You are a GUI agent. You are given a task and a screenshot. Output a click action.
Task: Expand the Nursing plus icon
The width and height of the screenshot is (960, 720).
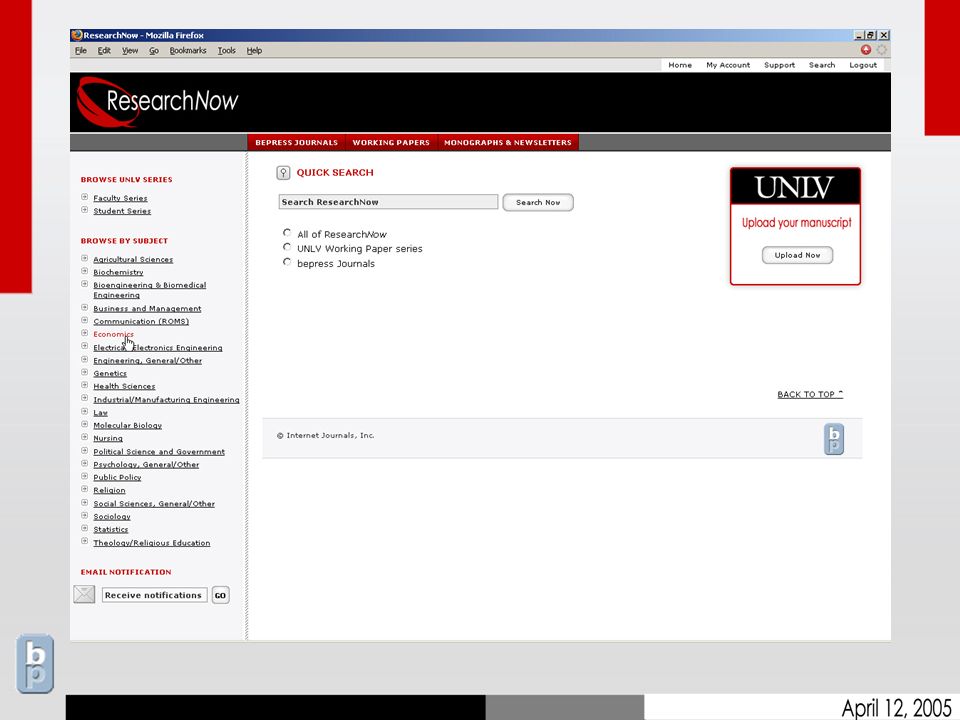84,437
